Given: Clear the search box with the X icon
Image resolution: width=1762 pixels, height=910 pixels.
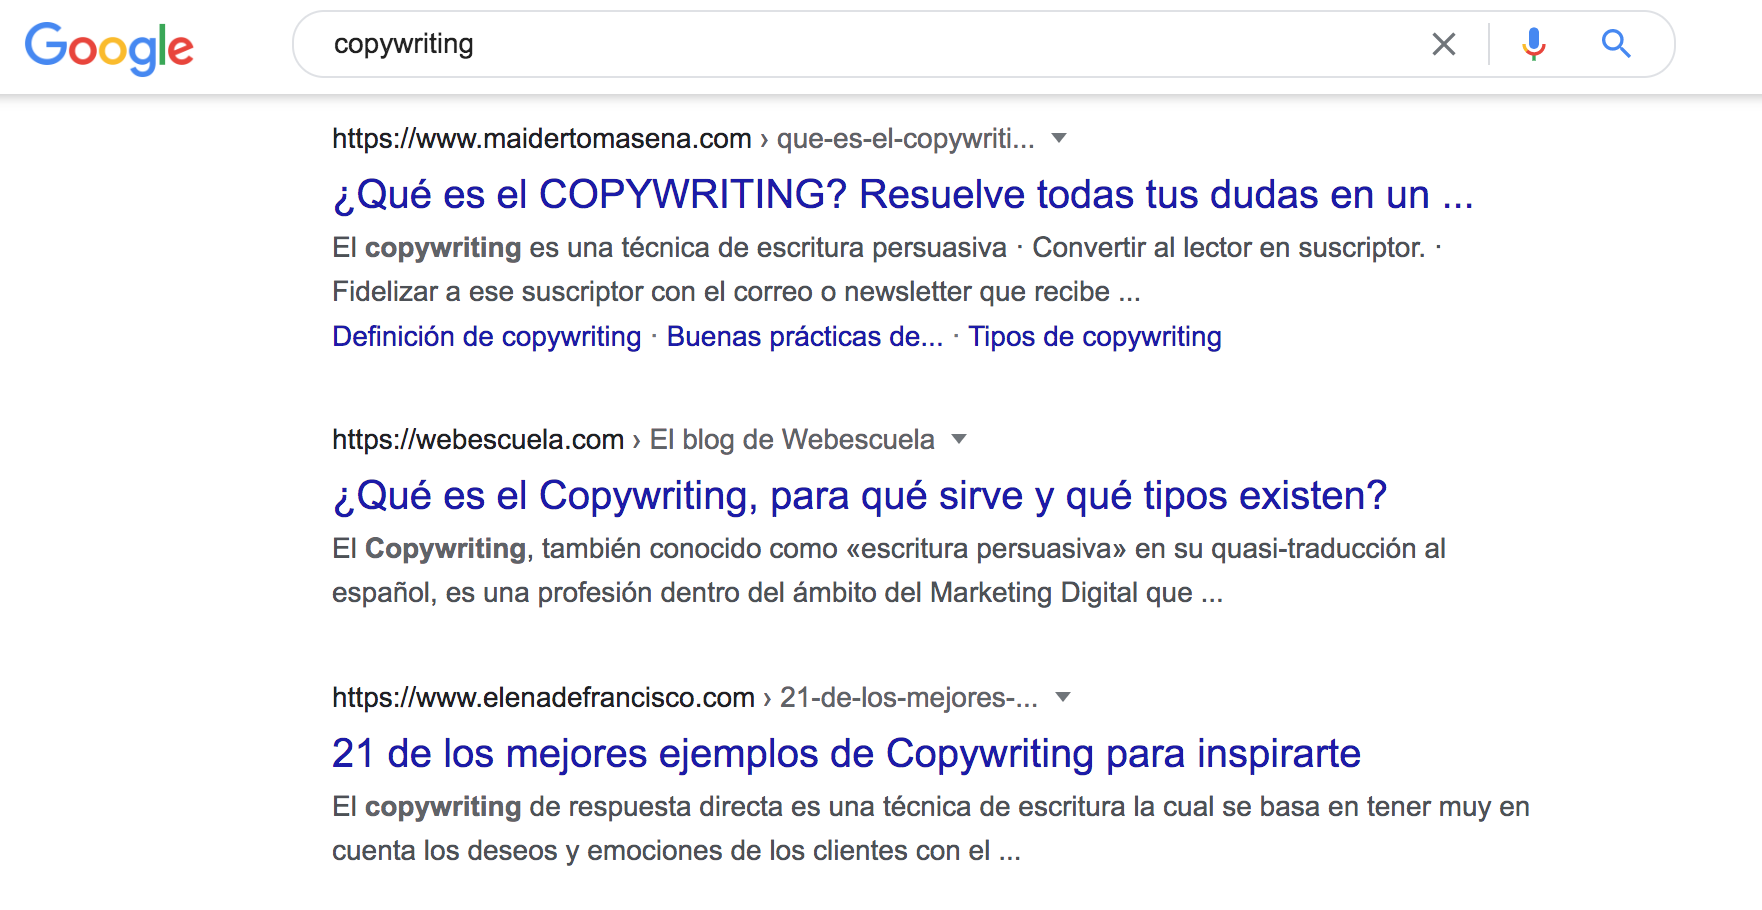Looking at the screenshot, I should [x=1443, y=44].
